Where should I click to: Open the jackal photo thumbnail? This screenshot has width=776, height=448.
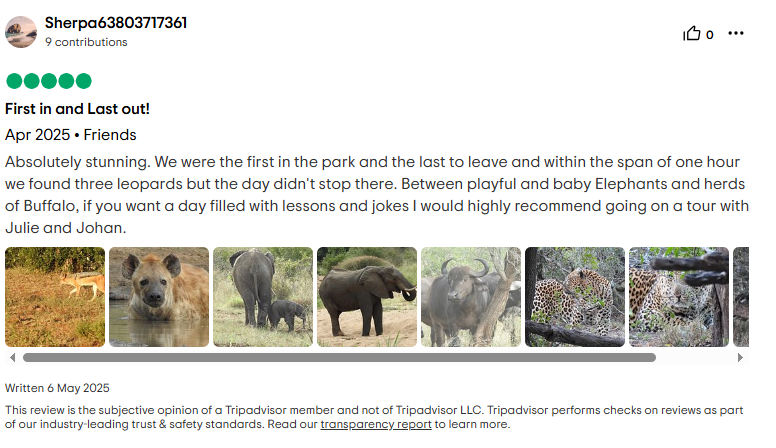(55, 297)
